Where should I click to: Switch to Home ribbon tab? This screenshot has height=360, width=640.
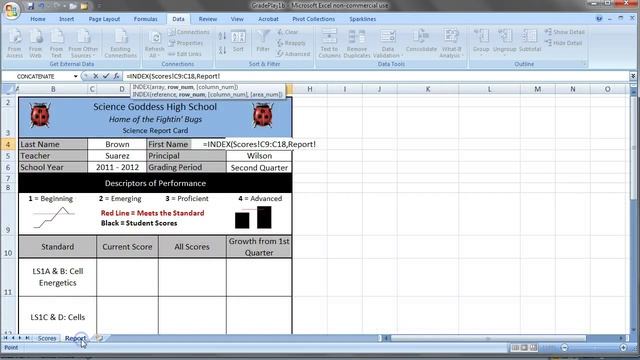click(38, 19)
